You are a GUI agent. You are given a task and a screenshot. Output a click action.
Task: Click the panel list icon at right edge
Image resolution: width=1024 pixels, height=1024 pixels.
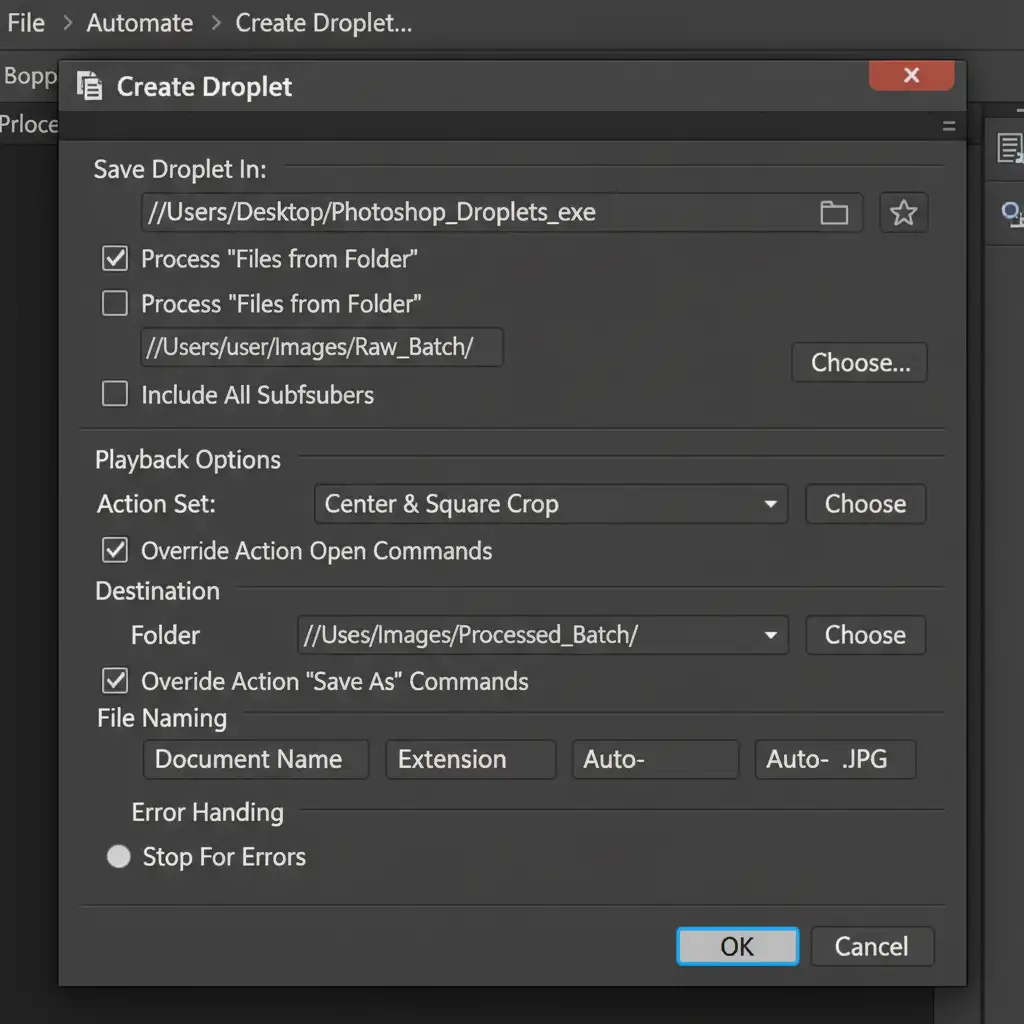click(x=1010, y=149)
